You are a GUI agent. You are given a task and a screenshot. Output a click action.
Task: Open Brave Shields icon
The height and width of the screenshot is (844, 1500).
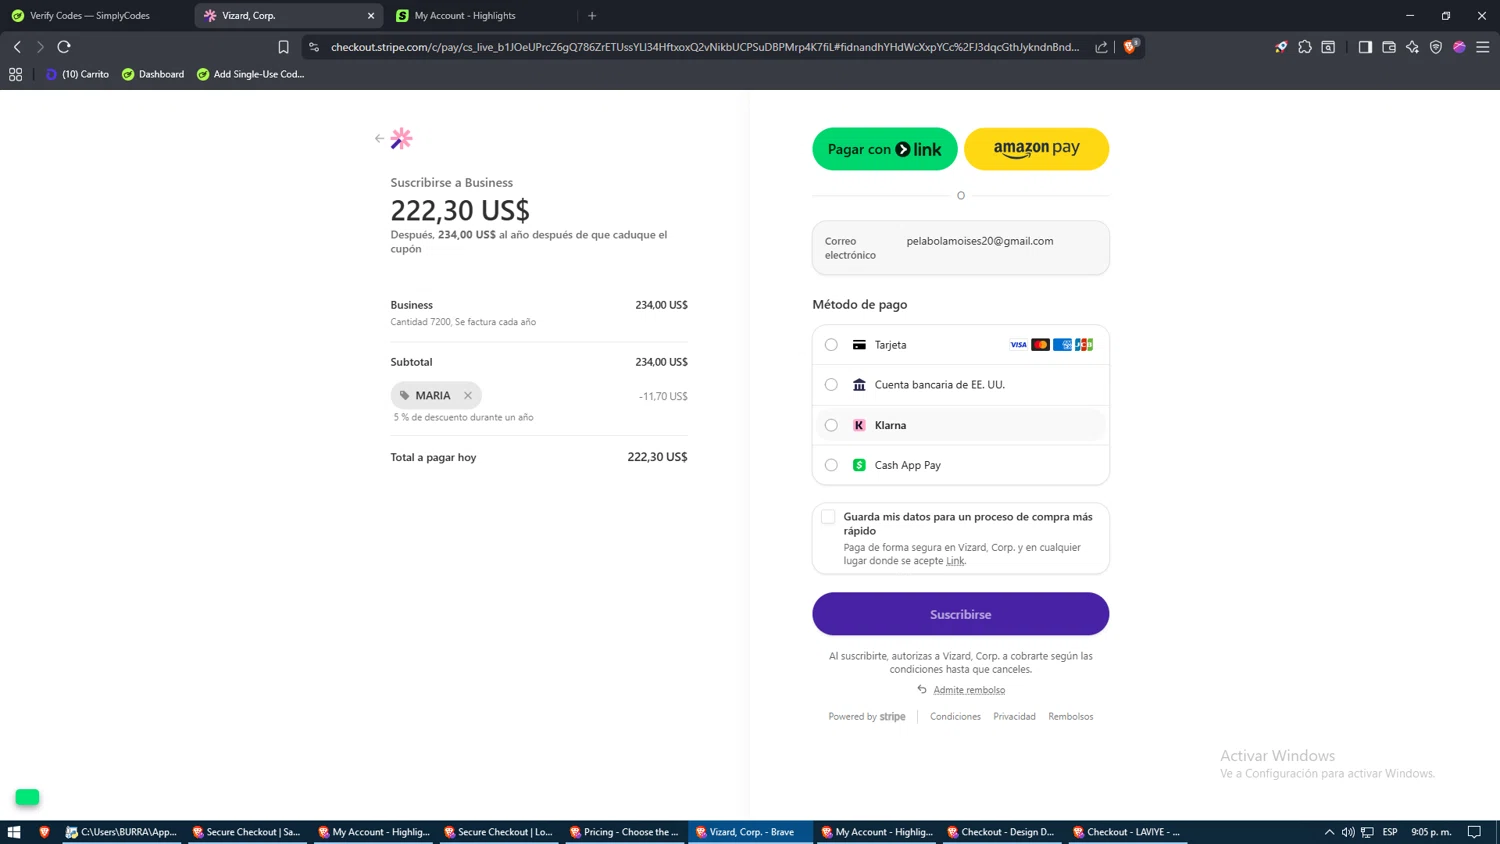pos(1131,46)
